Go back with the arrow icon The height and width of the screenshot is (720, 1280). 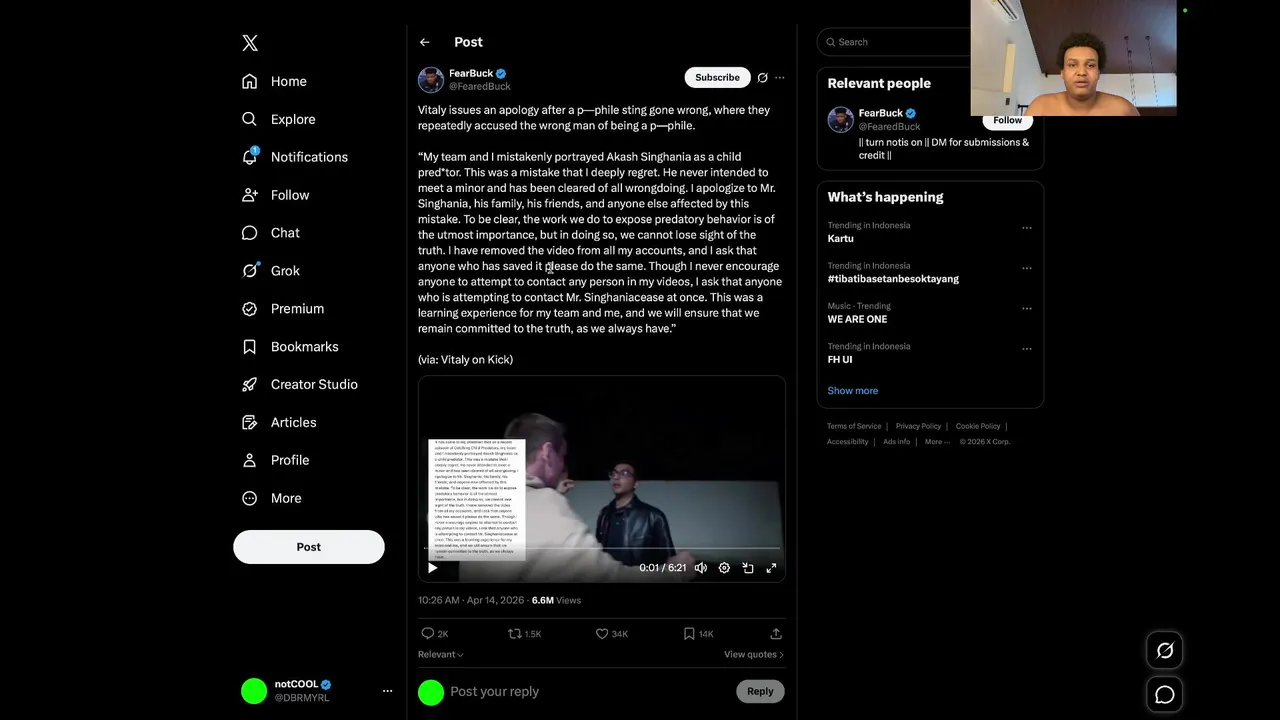425,42
